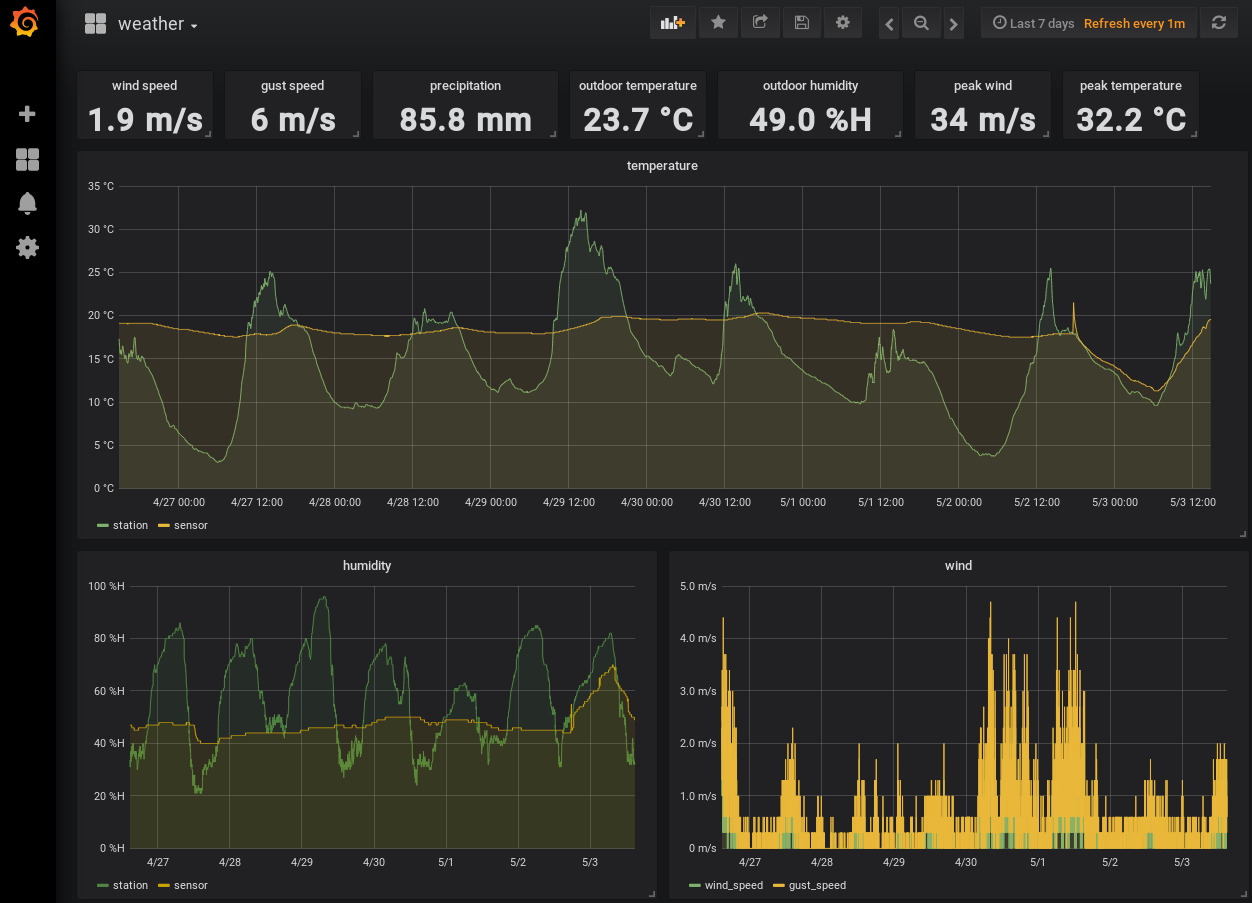Star this dashboard as favorite

(718, 23)
